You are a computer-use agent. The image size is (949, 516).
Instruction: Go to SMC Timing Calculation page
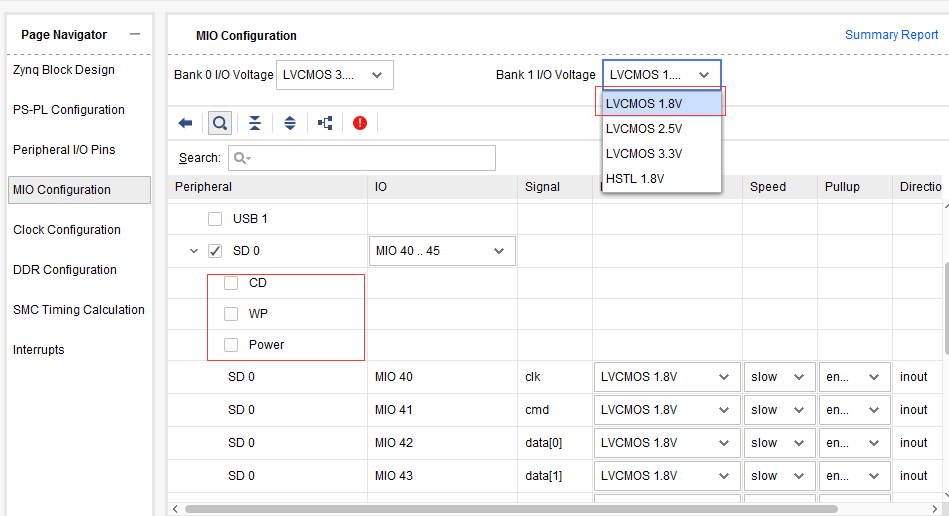coord(79,310)
